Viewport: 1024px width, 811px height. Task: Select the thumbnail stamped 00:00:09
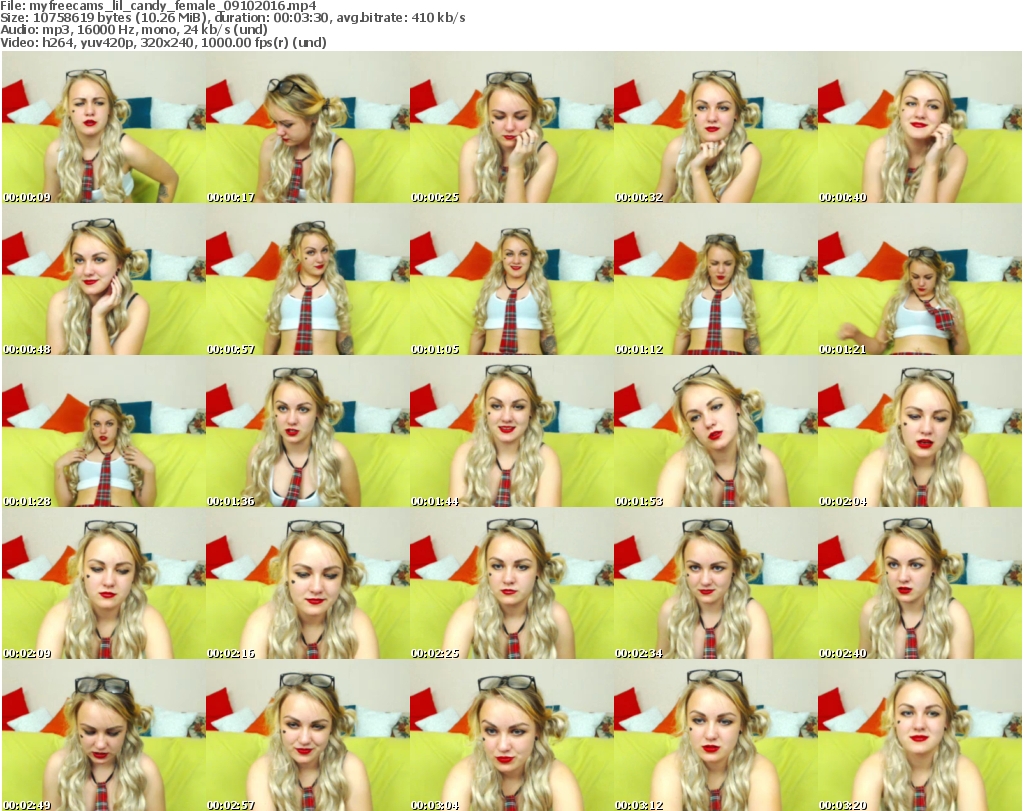104,127
